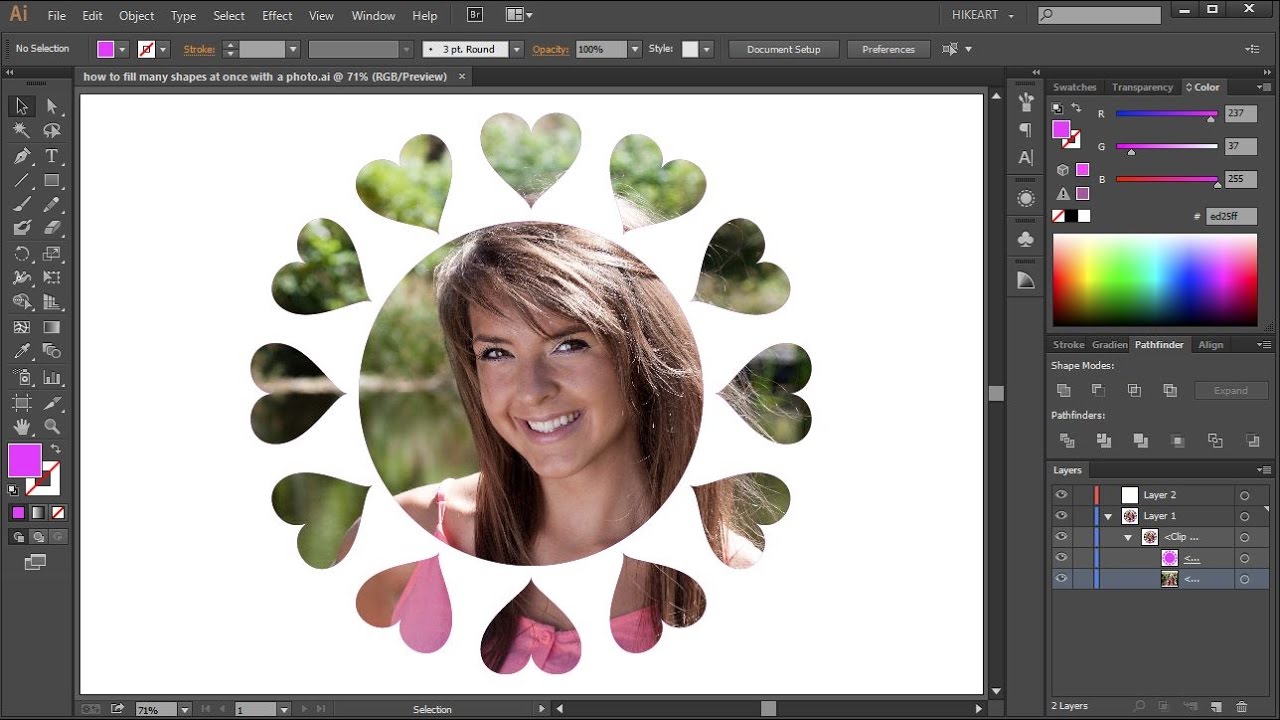Select the Column Graph tool

pyautogui.click(x=52, y=378)
